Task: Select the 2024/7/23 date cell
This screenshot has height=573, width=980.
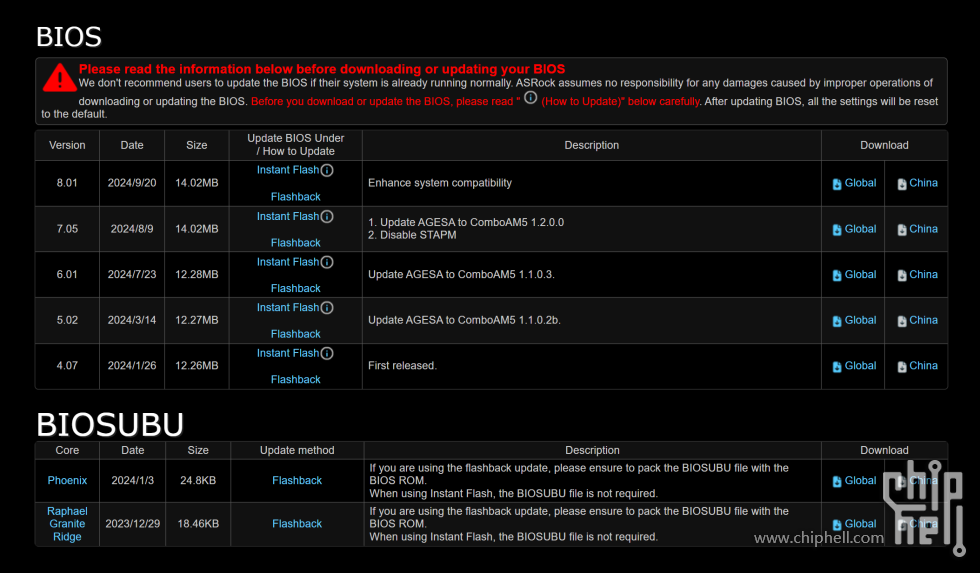Action: point(132,274)
